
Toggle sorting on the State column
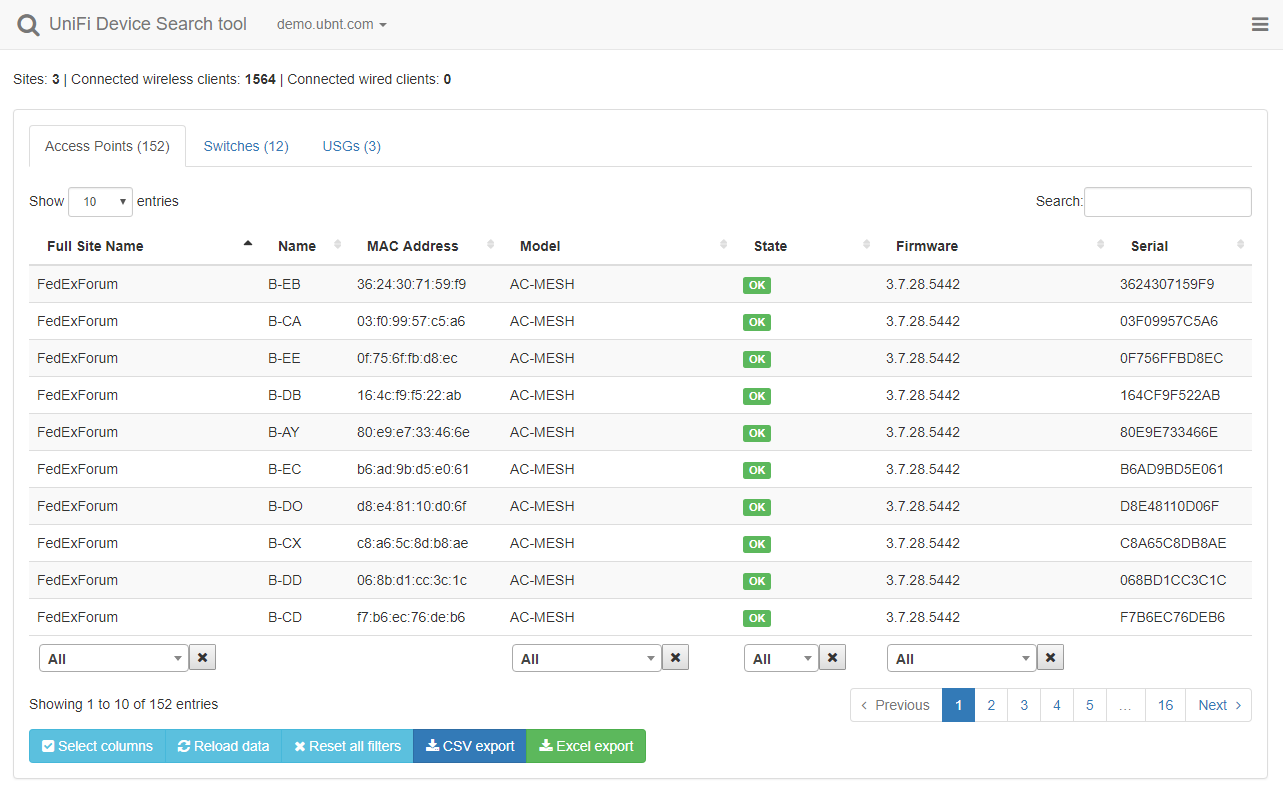pos(770,246)
